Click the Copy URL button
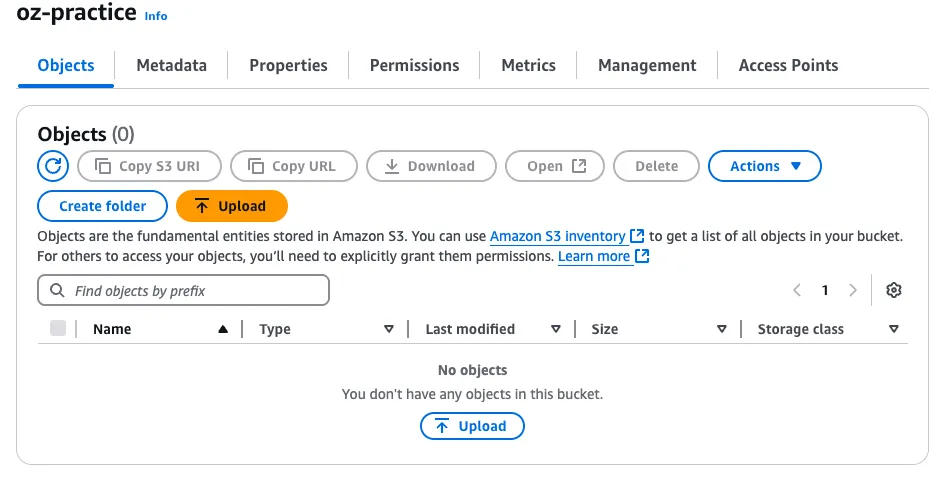 tap(293, 166)
